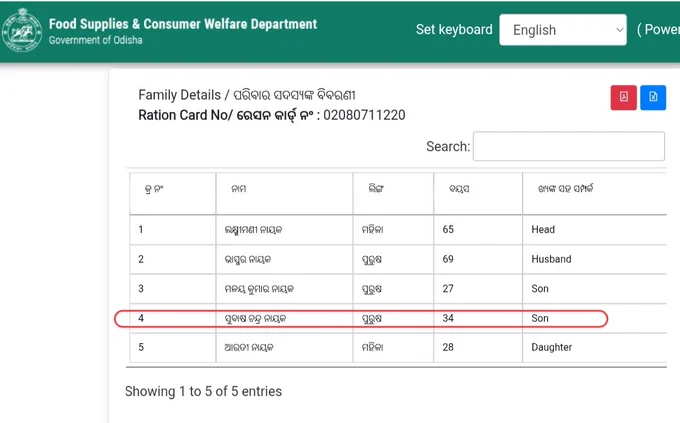Viewport: 680px width, 423px height.
Task: Click the Food Supplies & Consumer Welfare Department title
Action: [x=183, y=24]
